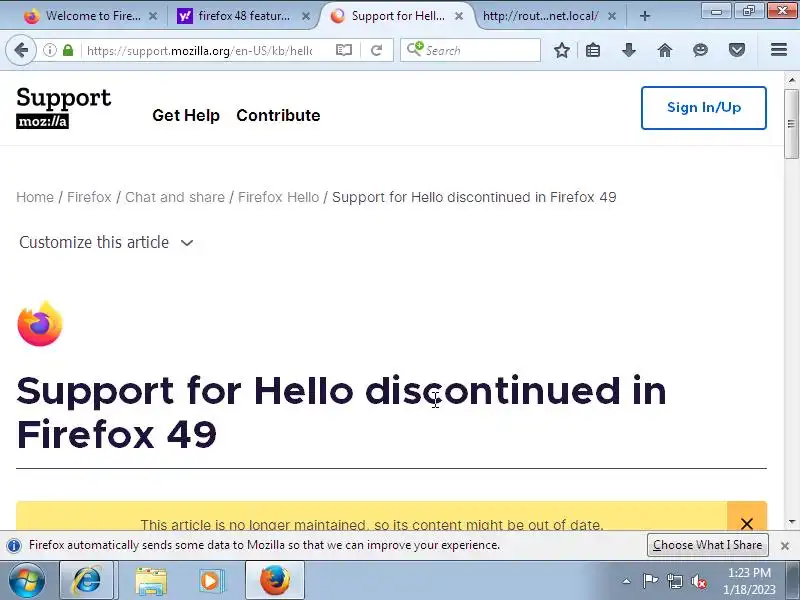Viewport: 800px width, 600px height.
Task: Open the downloads arrow panel
Action: (x=629, y=50)
